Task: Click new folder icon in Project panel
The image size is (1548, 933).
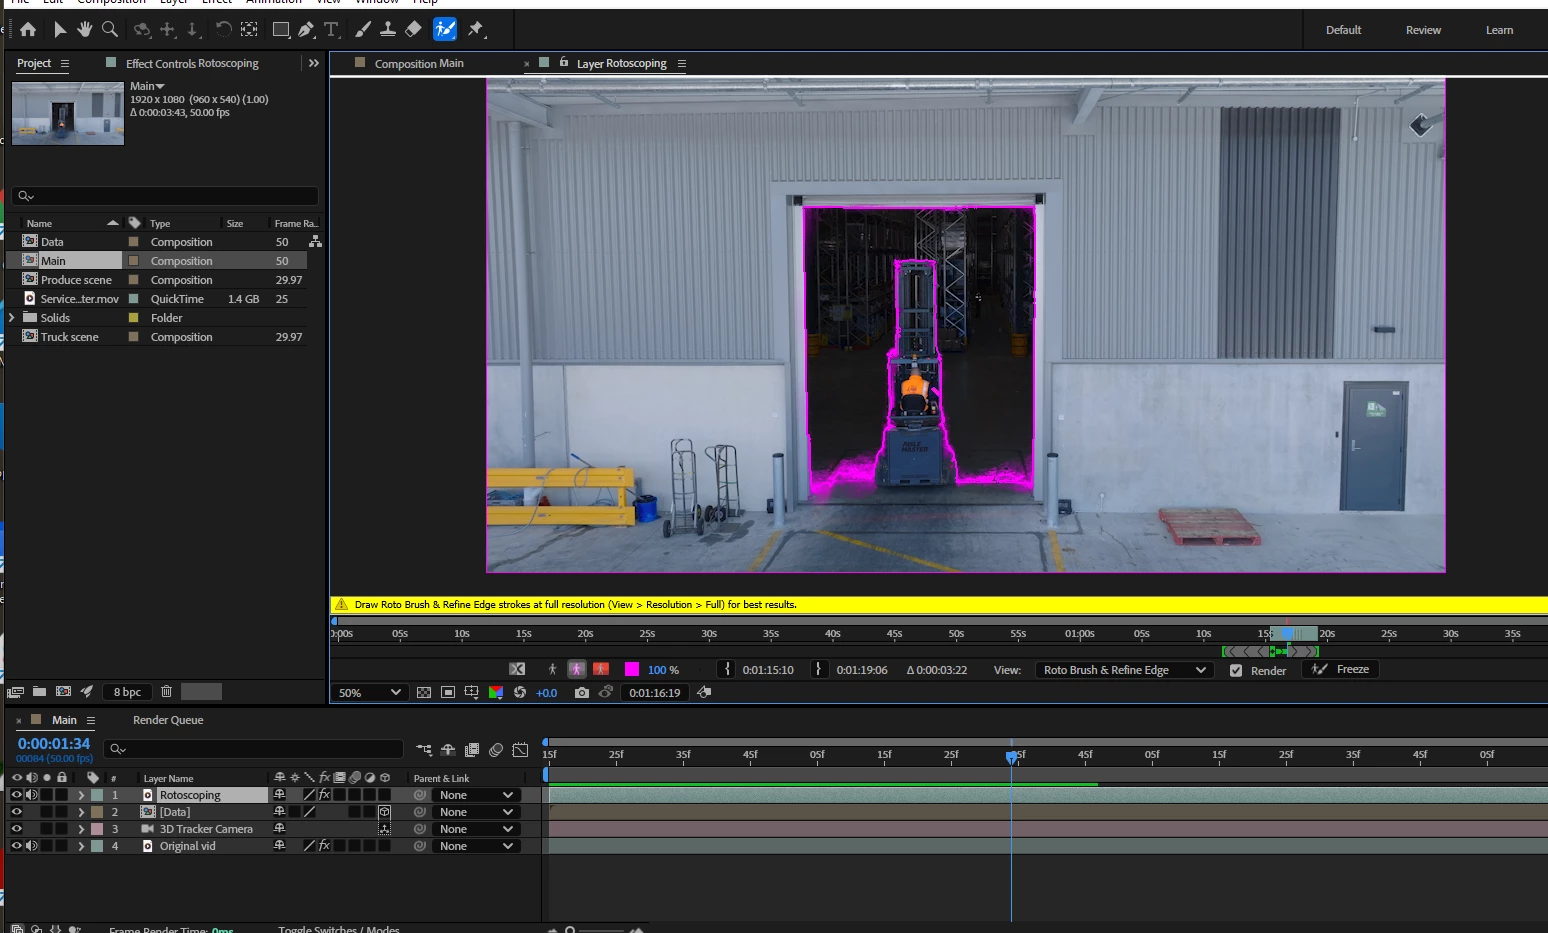Action: click(39, 691)
